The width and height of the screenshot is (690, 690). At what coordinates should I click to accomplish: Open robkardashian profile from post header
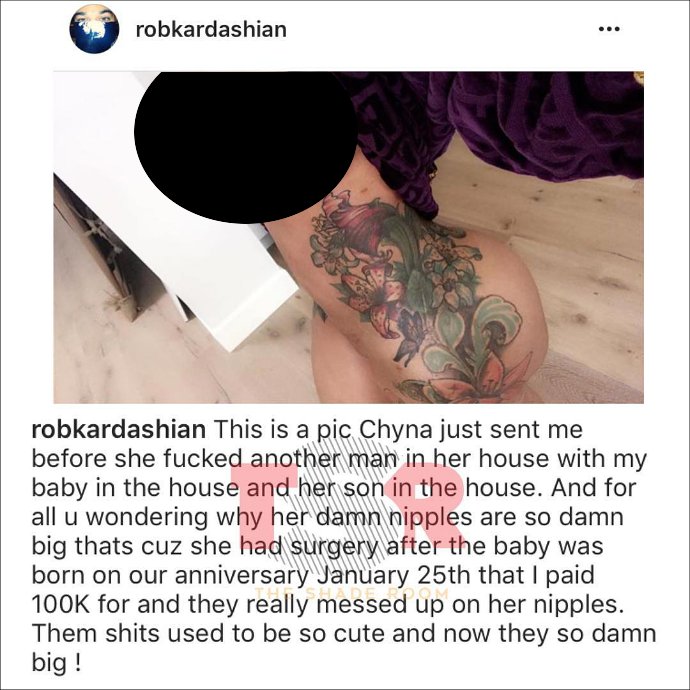[x=211, y=29]
